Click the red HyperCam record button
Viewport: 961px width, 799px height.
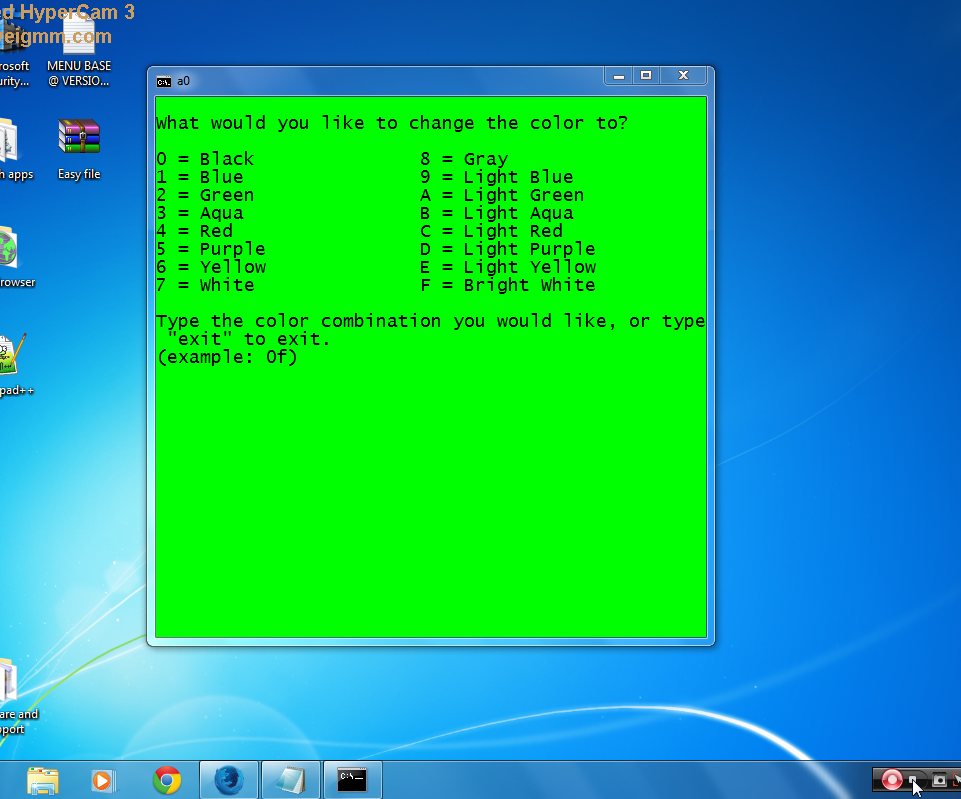click(892, 780)
